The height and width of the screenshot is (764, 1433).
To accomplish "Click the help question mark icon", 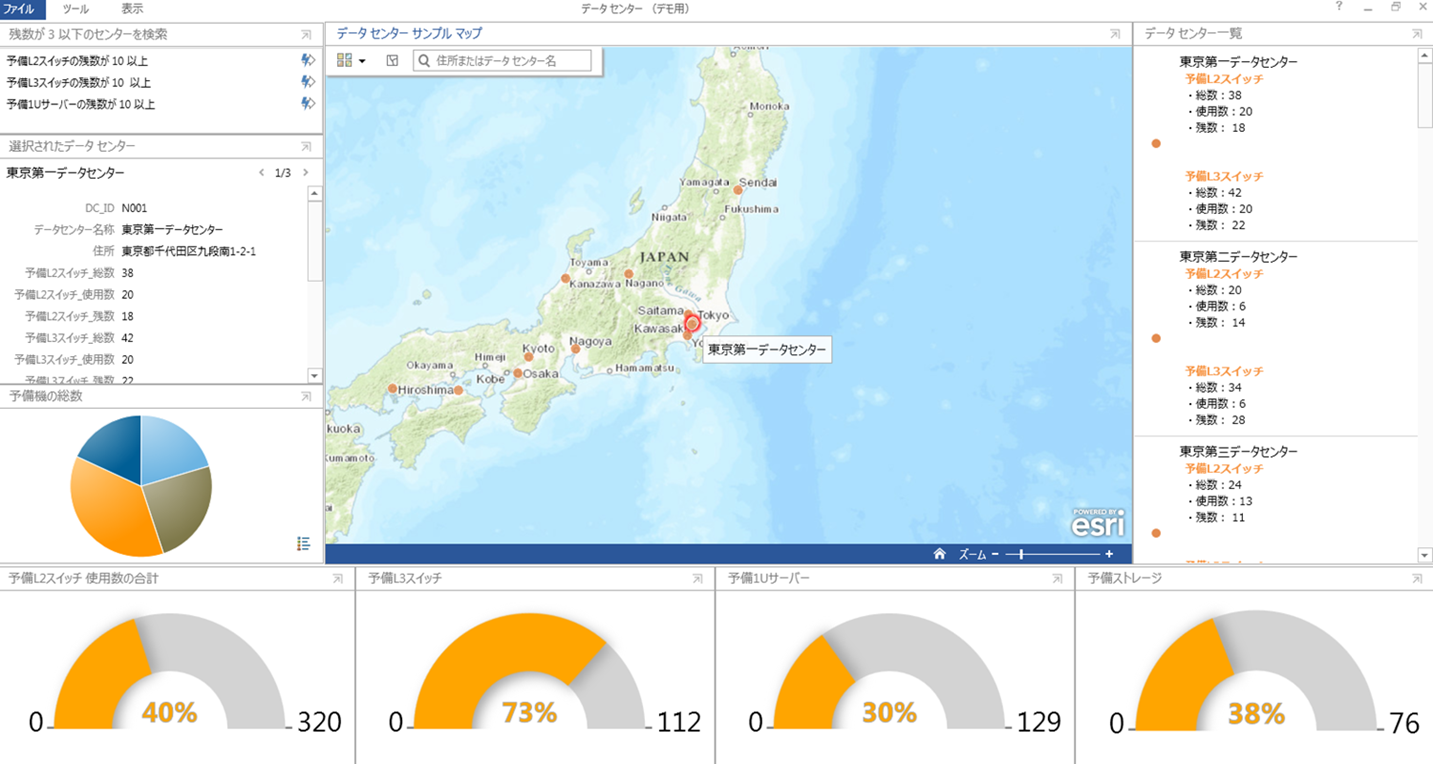I will [1339, 8].
